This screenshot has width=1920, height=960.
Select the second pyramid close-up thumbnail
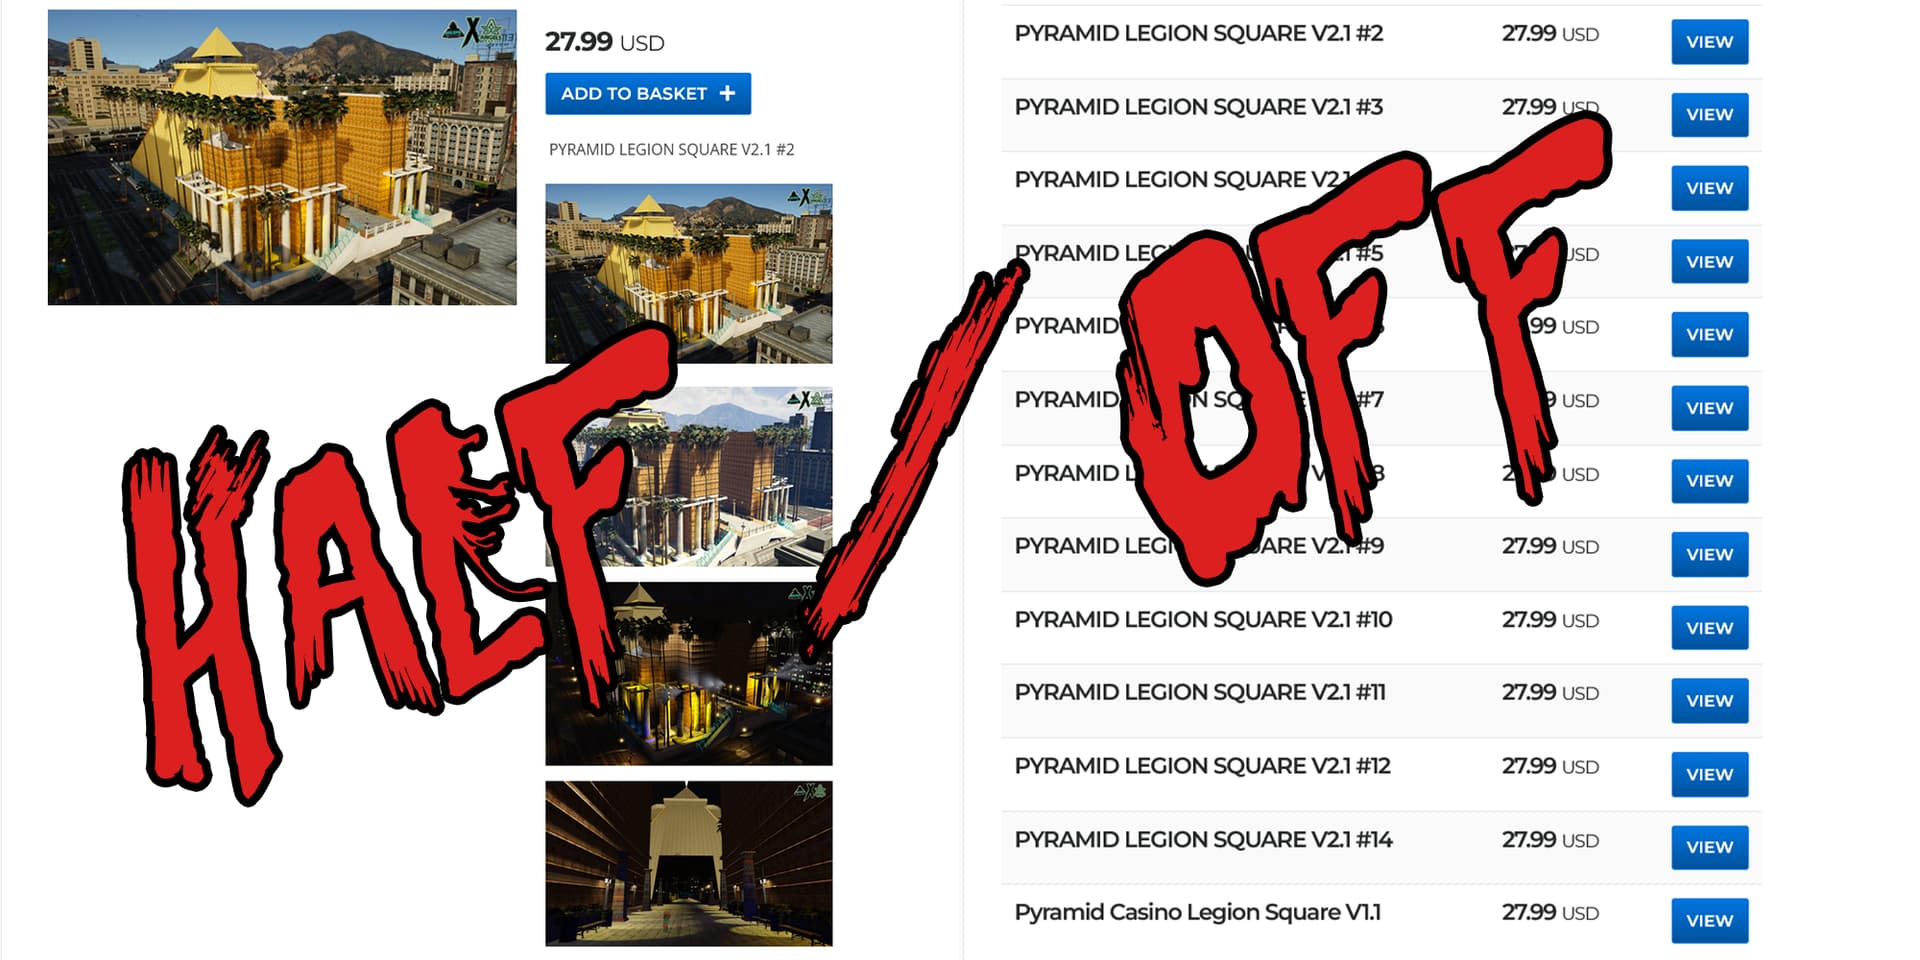tap(688, 476)
